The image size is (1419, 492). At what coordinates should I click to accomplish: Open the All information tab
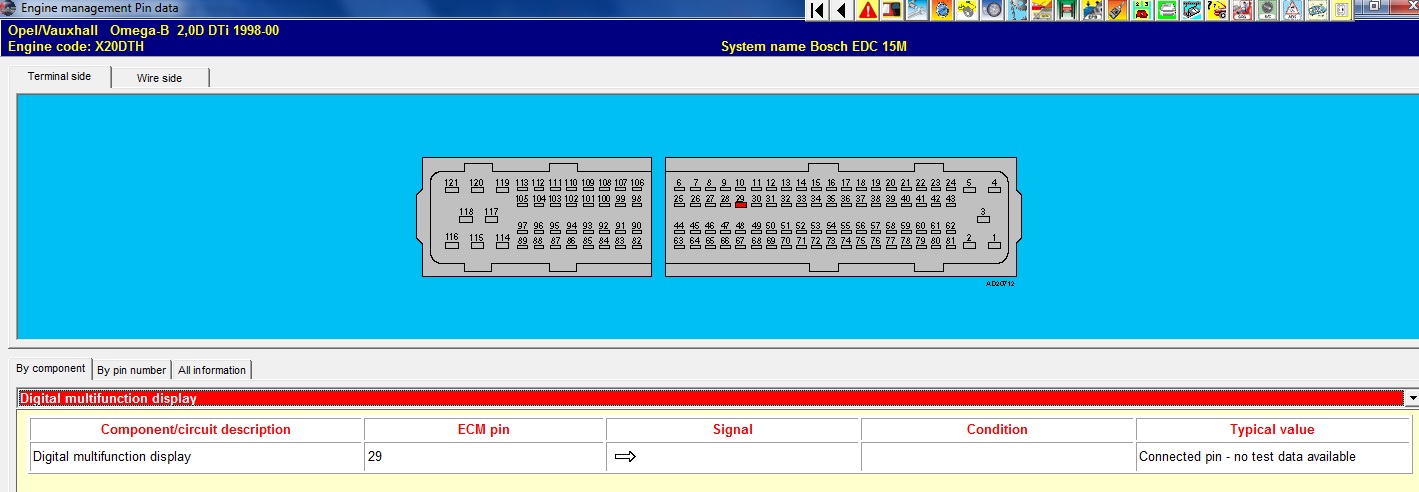(212, 370)
